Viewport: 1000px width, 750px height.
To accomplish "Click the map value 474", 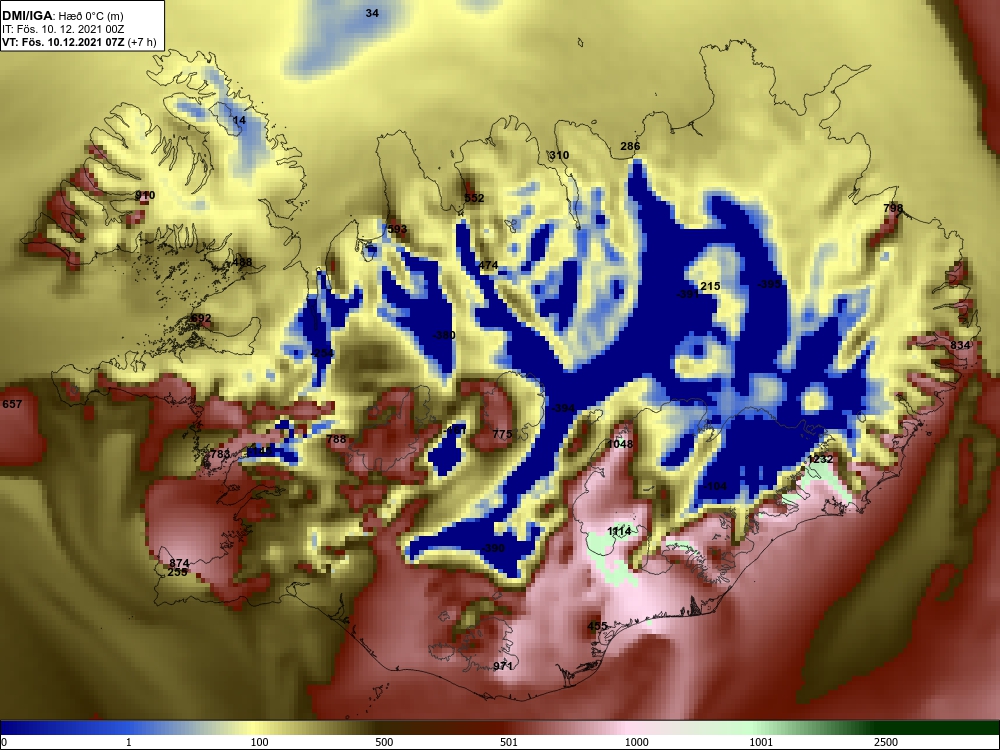I will [488, 265].
